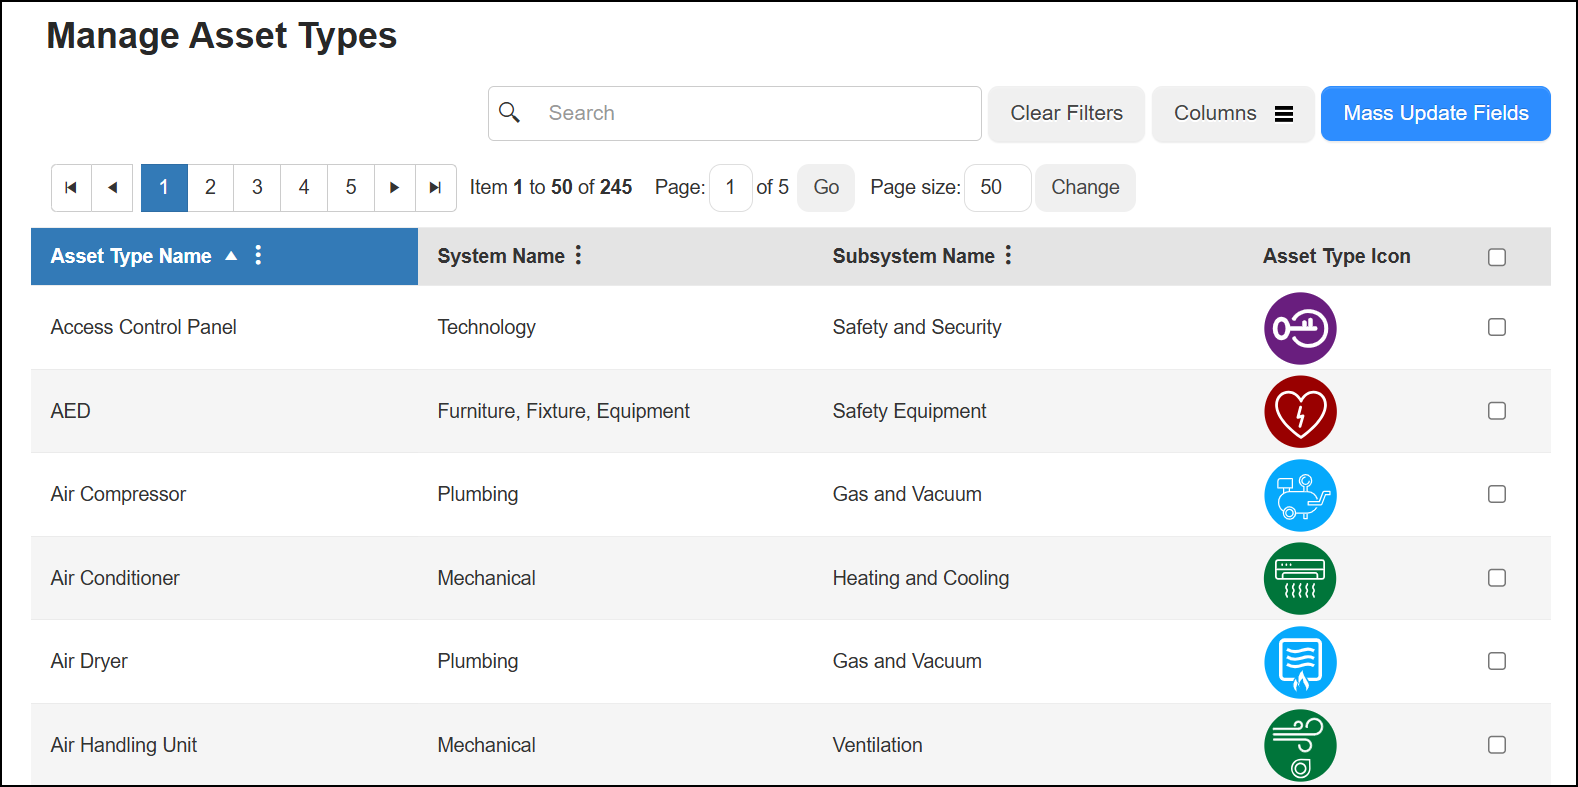The image size is (1578, 787).
Task: Click 'Plumbing' in Air Compressor row
Action: point(477,494)
